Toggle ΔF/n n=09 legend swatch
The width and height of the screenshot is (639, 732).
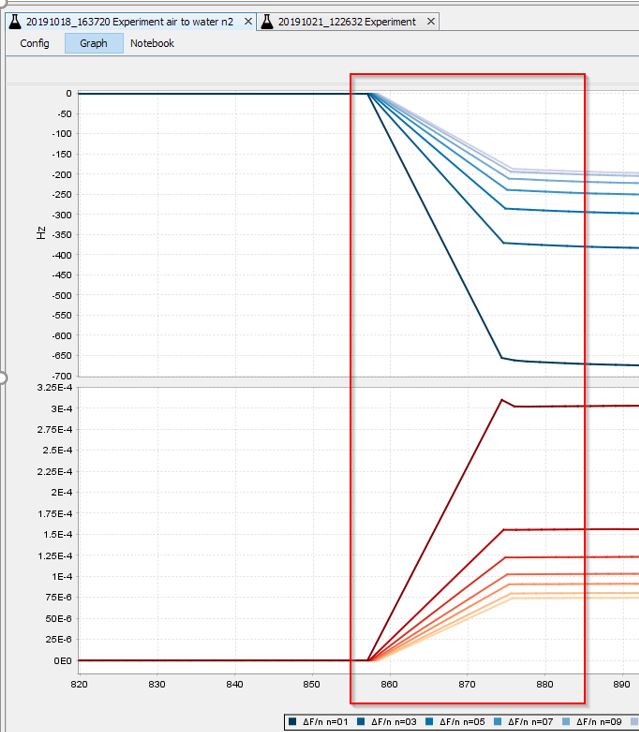click(566, 722)
